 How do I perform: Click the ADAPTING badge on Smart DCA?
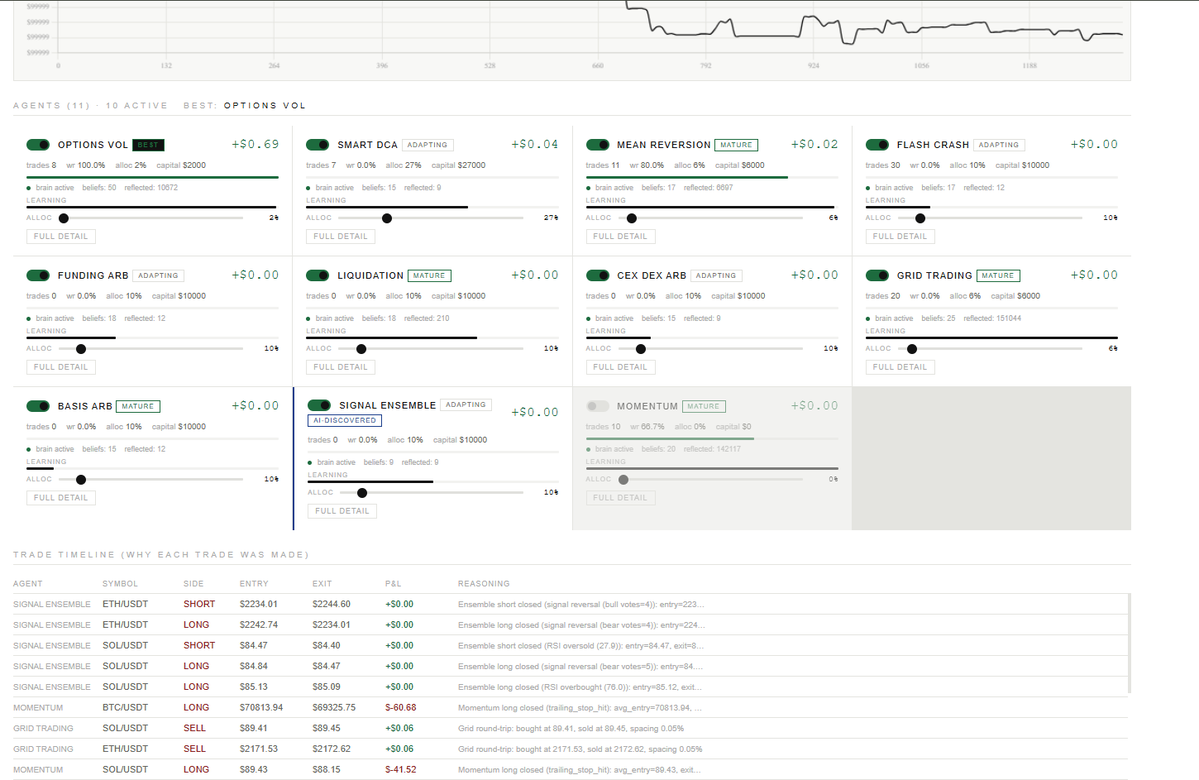tap(427, 145)
